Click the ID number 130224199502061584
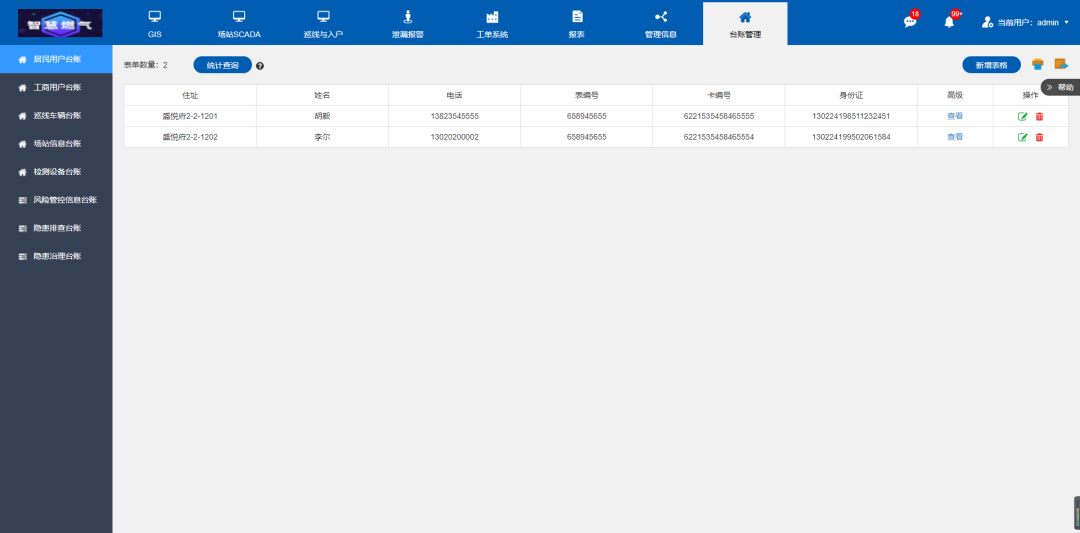Viewport: 1080px width, 533px height. pyautogui.click(x=851, y=137)
